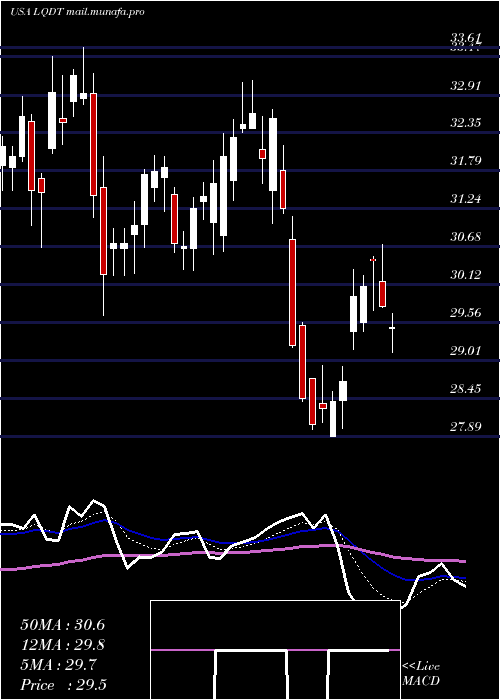Click the 32.91 price axis label

click(x=466, y=86)
